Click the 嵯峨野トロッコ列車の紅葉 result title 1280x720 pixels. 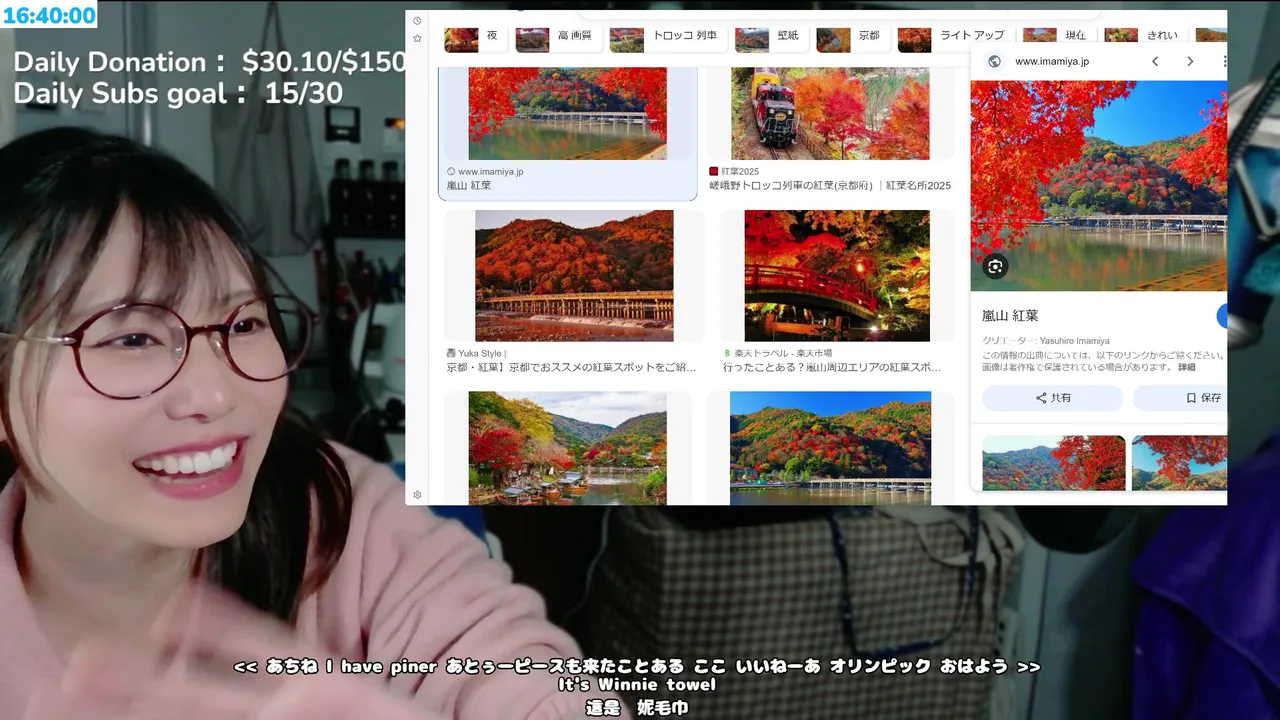[830, 186]
